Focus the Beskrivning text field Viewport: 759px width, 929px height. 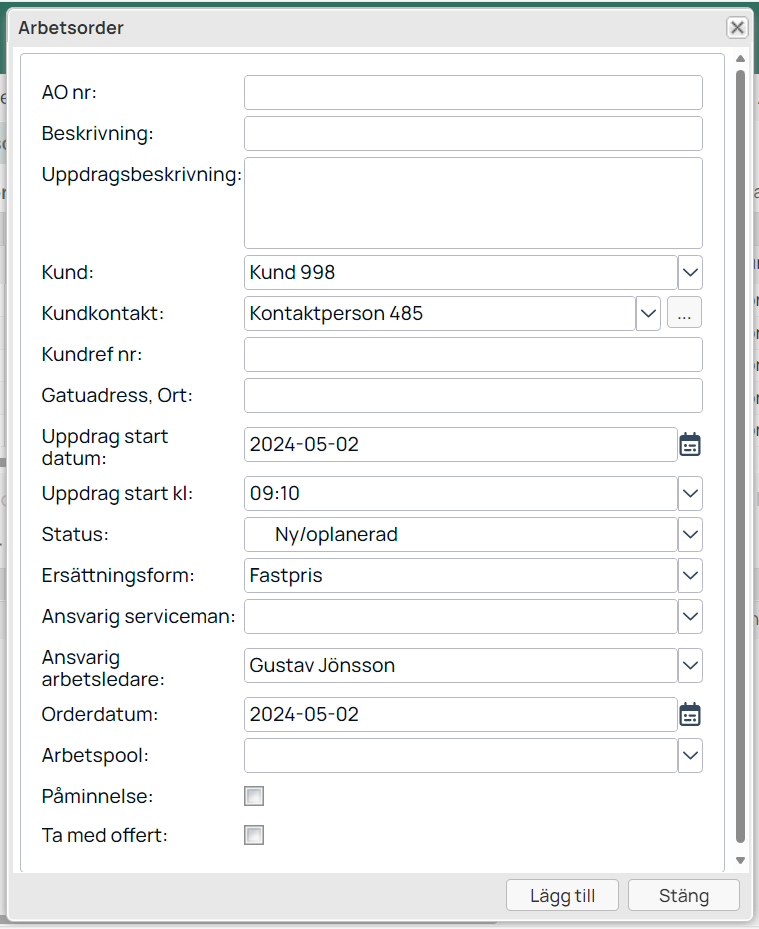[x=473, y=133]
